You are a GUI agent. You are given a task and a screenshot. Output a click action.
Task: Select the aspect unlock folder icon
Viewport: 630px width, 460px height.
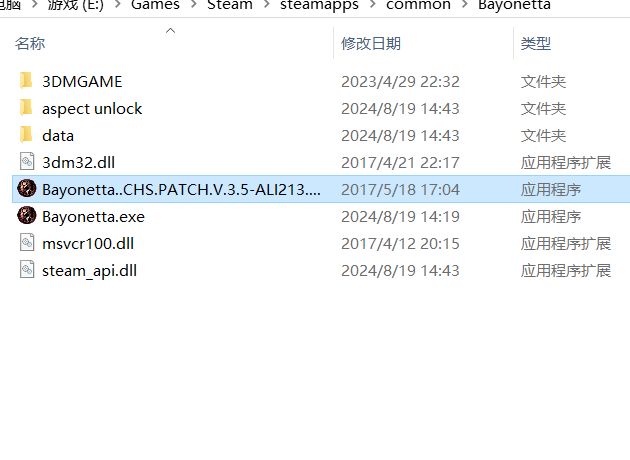point(26,108)
